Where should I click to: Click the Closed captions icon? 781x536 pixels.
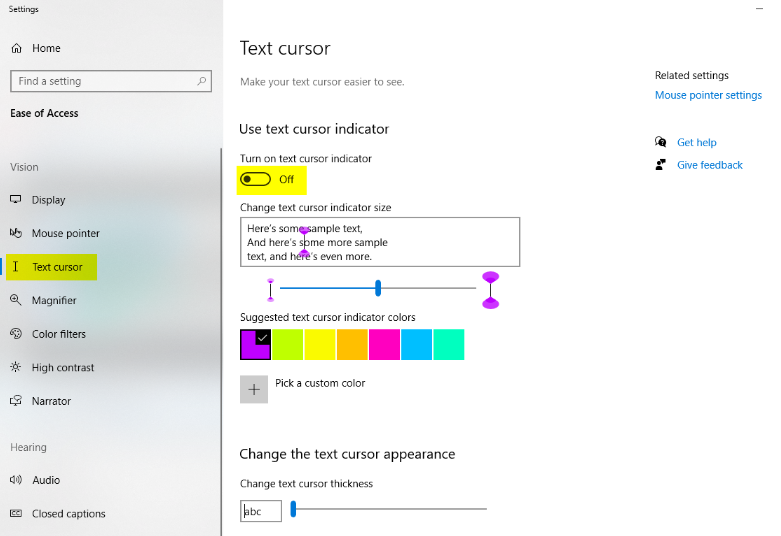point(16,513)
